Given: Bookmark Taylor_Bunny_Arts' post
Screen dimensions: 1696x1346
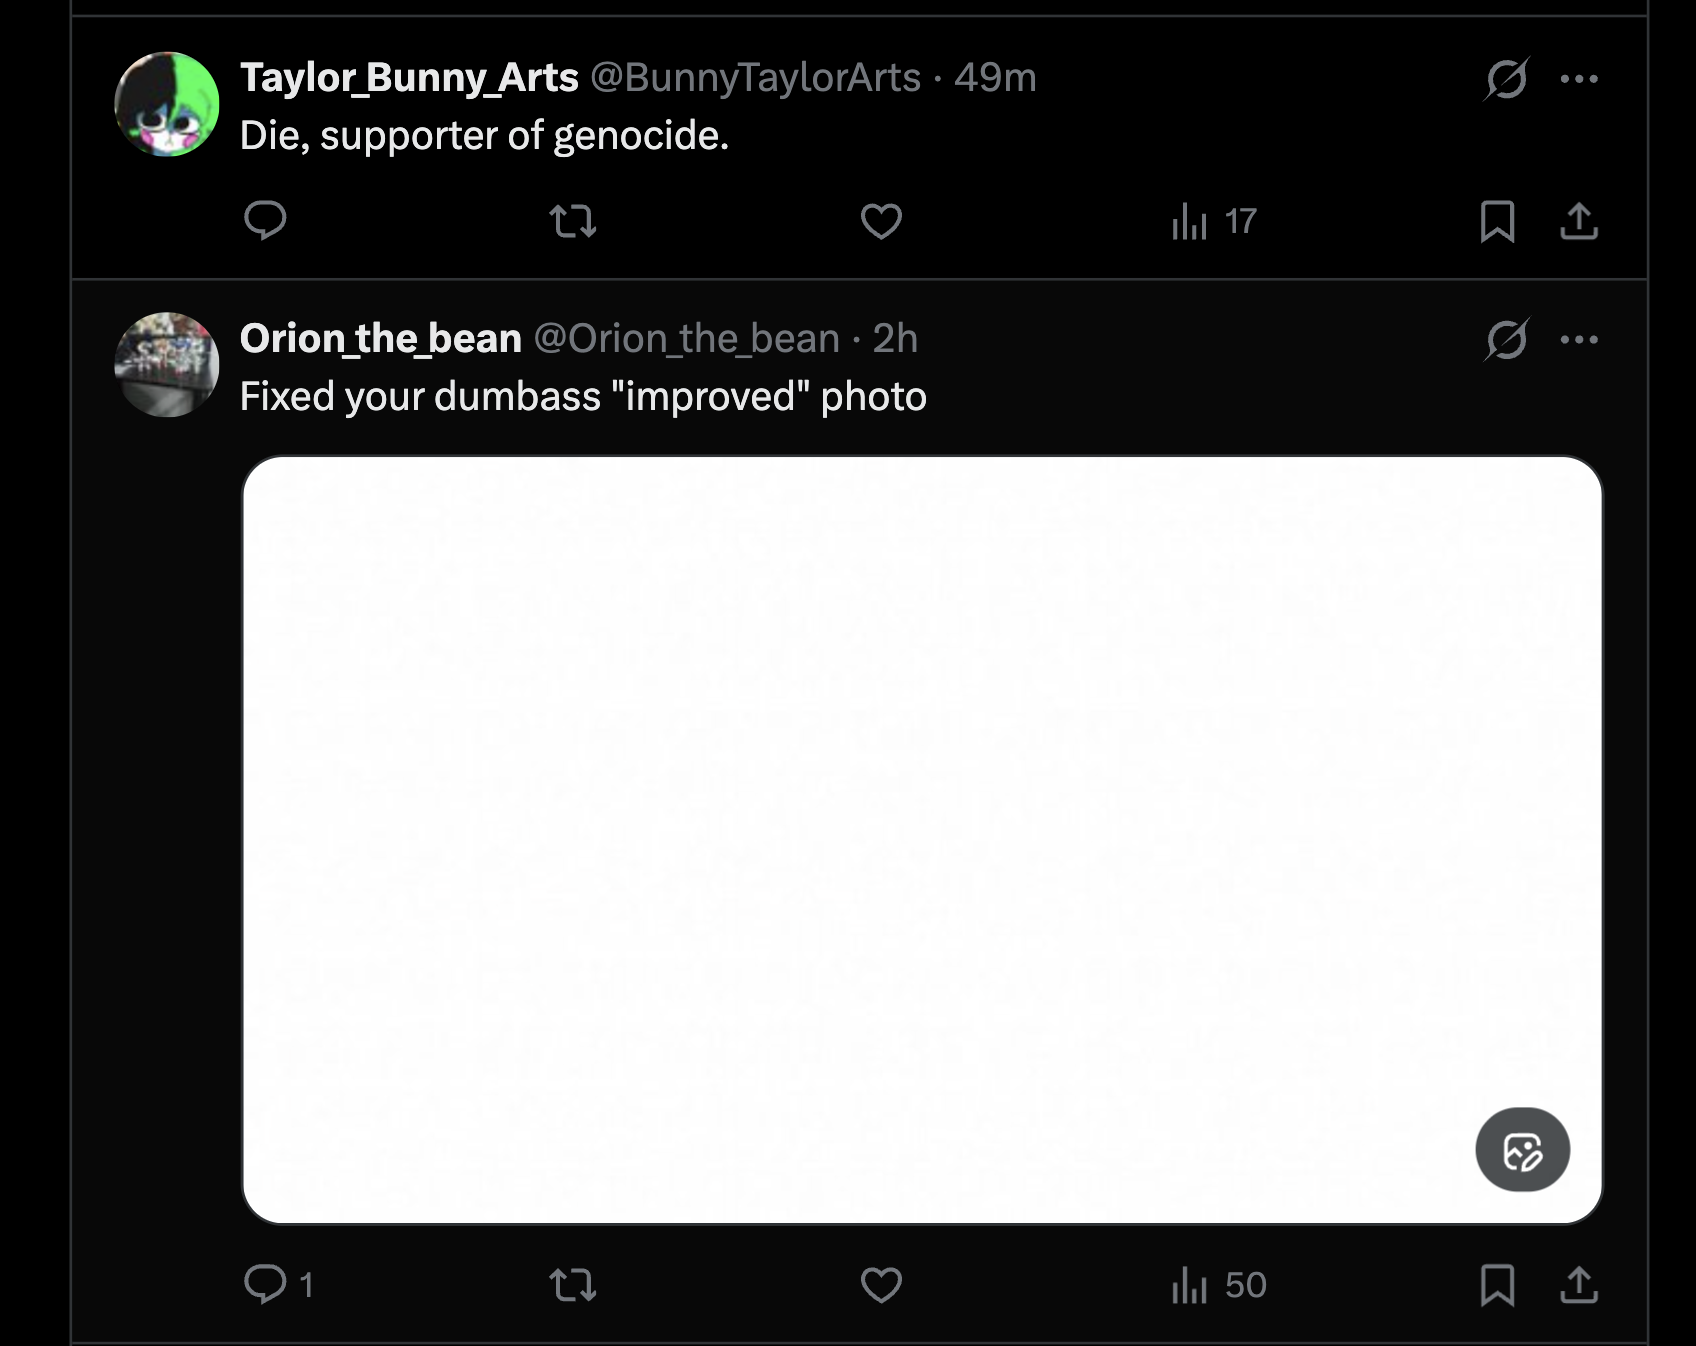Looking at the screenshot, I should pyautogui.click(x=1497, y=221).
